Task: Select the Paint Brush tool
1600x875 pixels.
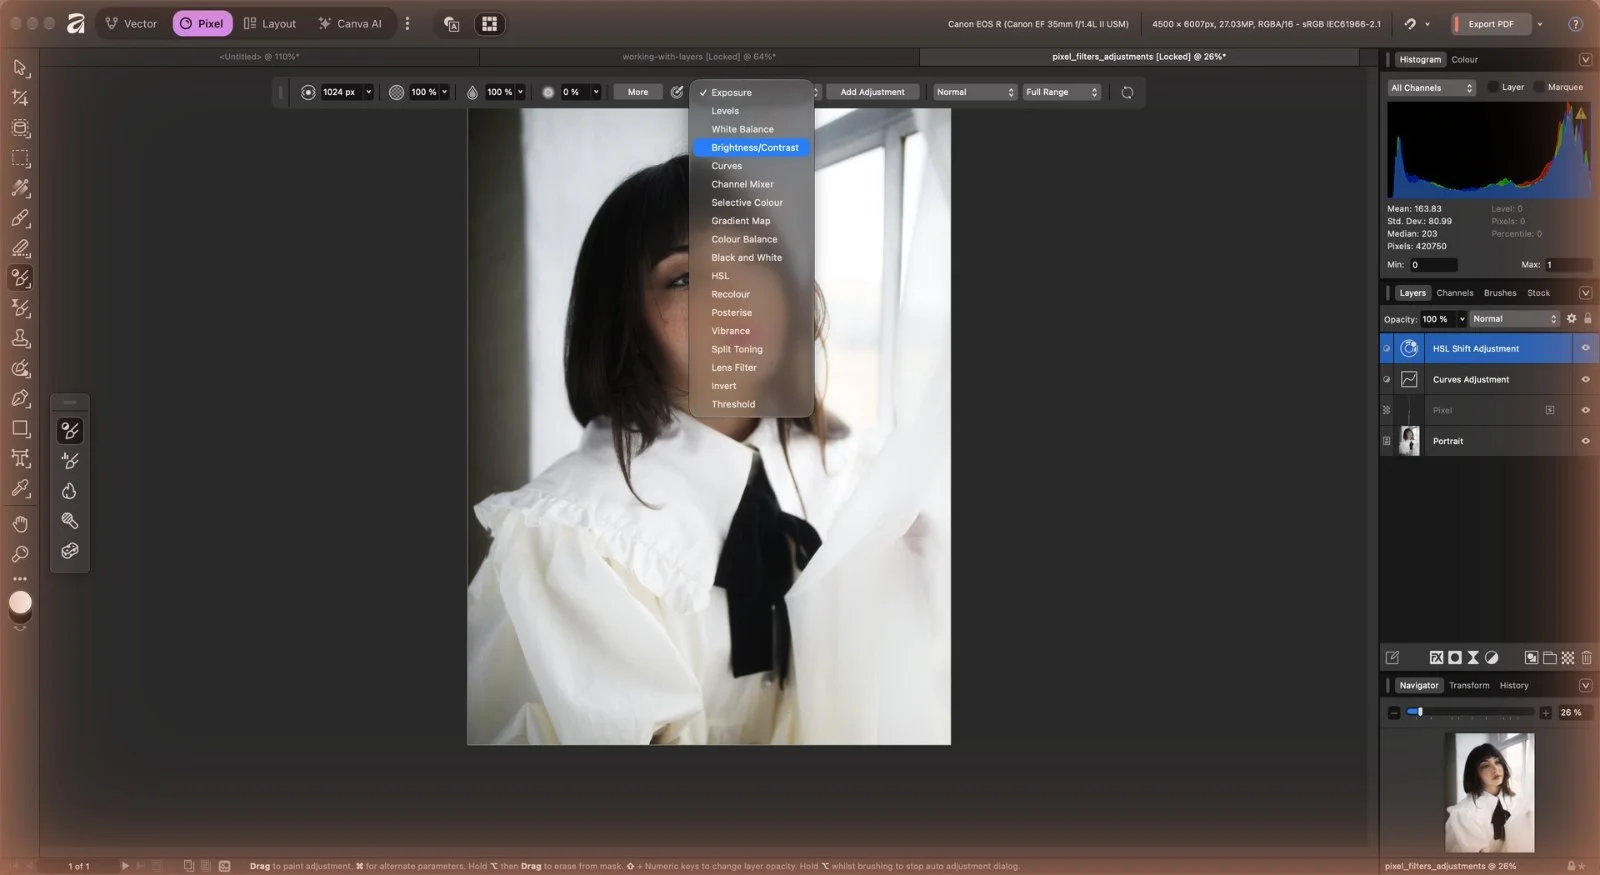Action: click(20, 218)
